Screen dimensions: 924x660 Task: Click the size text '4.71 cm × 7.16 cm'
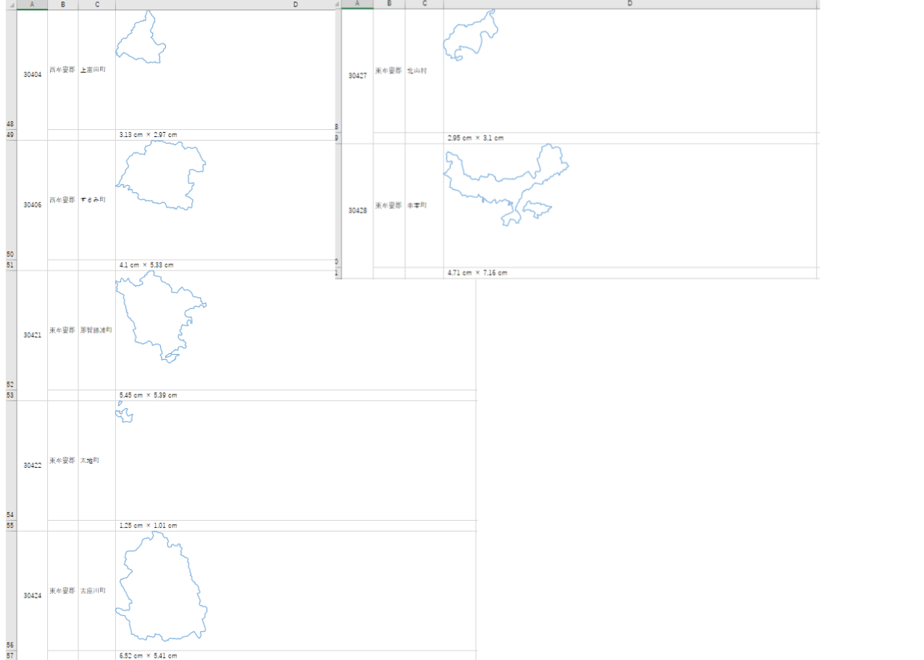pos(477,273)
